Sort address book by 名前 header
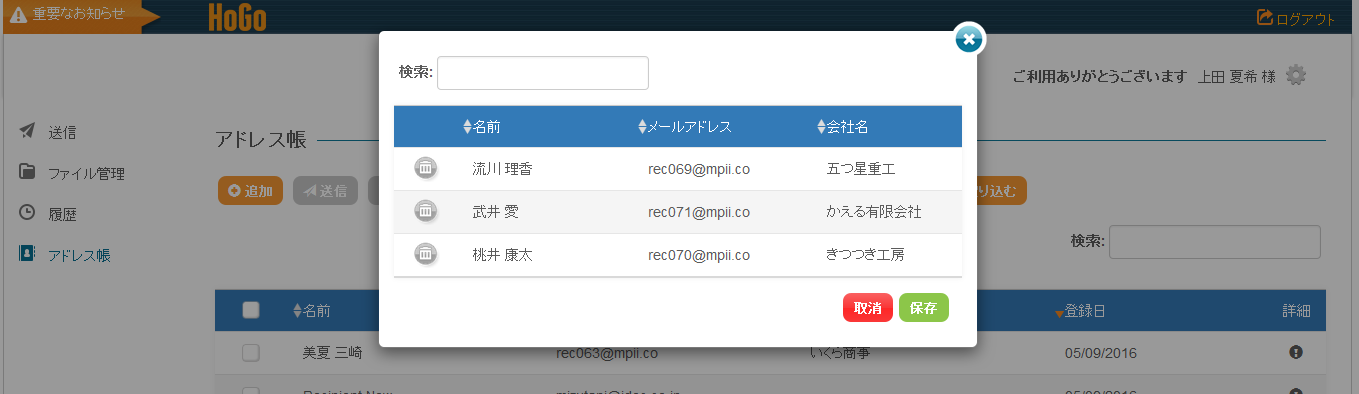 312,311
